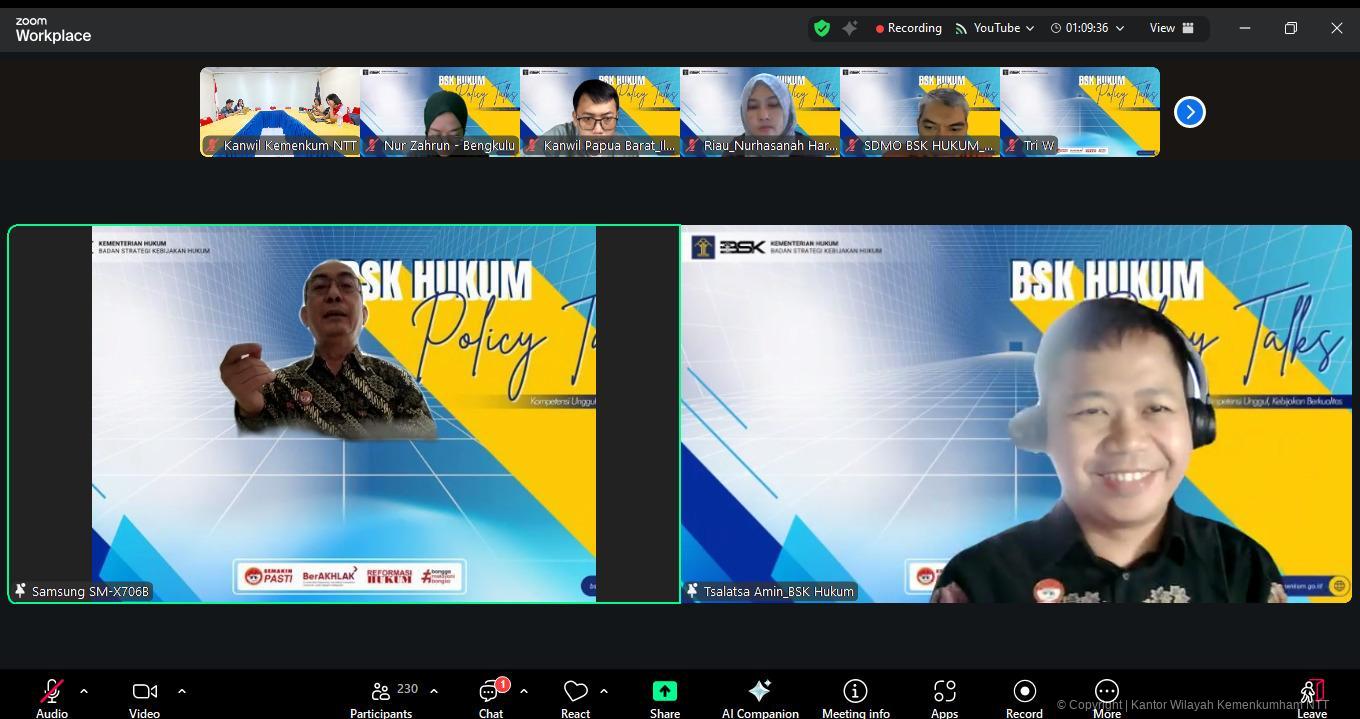
Task: Expand video options arrow next to Video
Action: [181, 691]
